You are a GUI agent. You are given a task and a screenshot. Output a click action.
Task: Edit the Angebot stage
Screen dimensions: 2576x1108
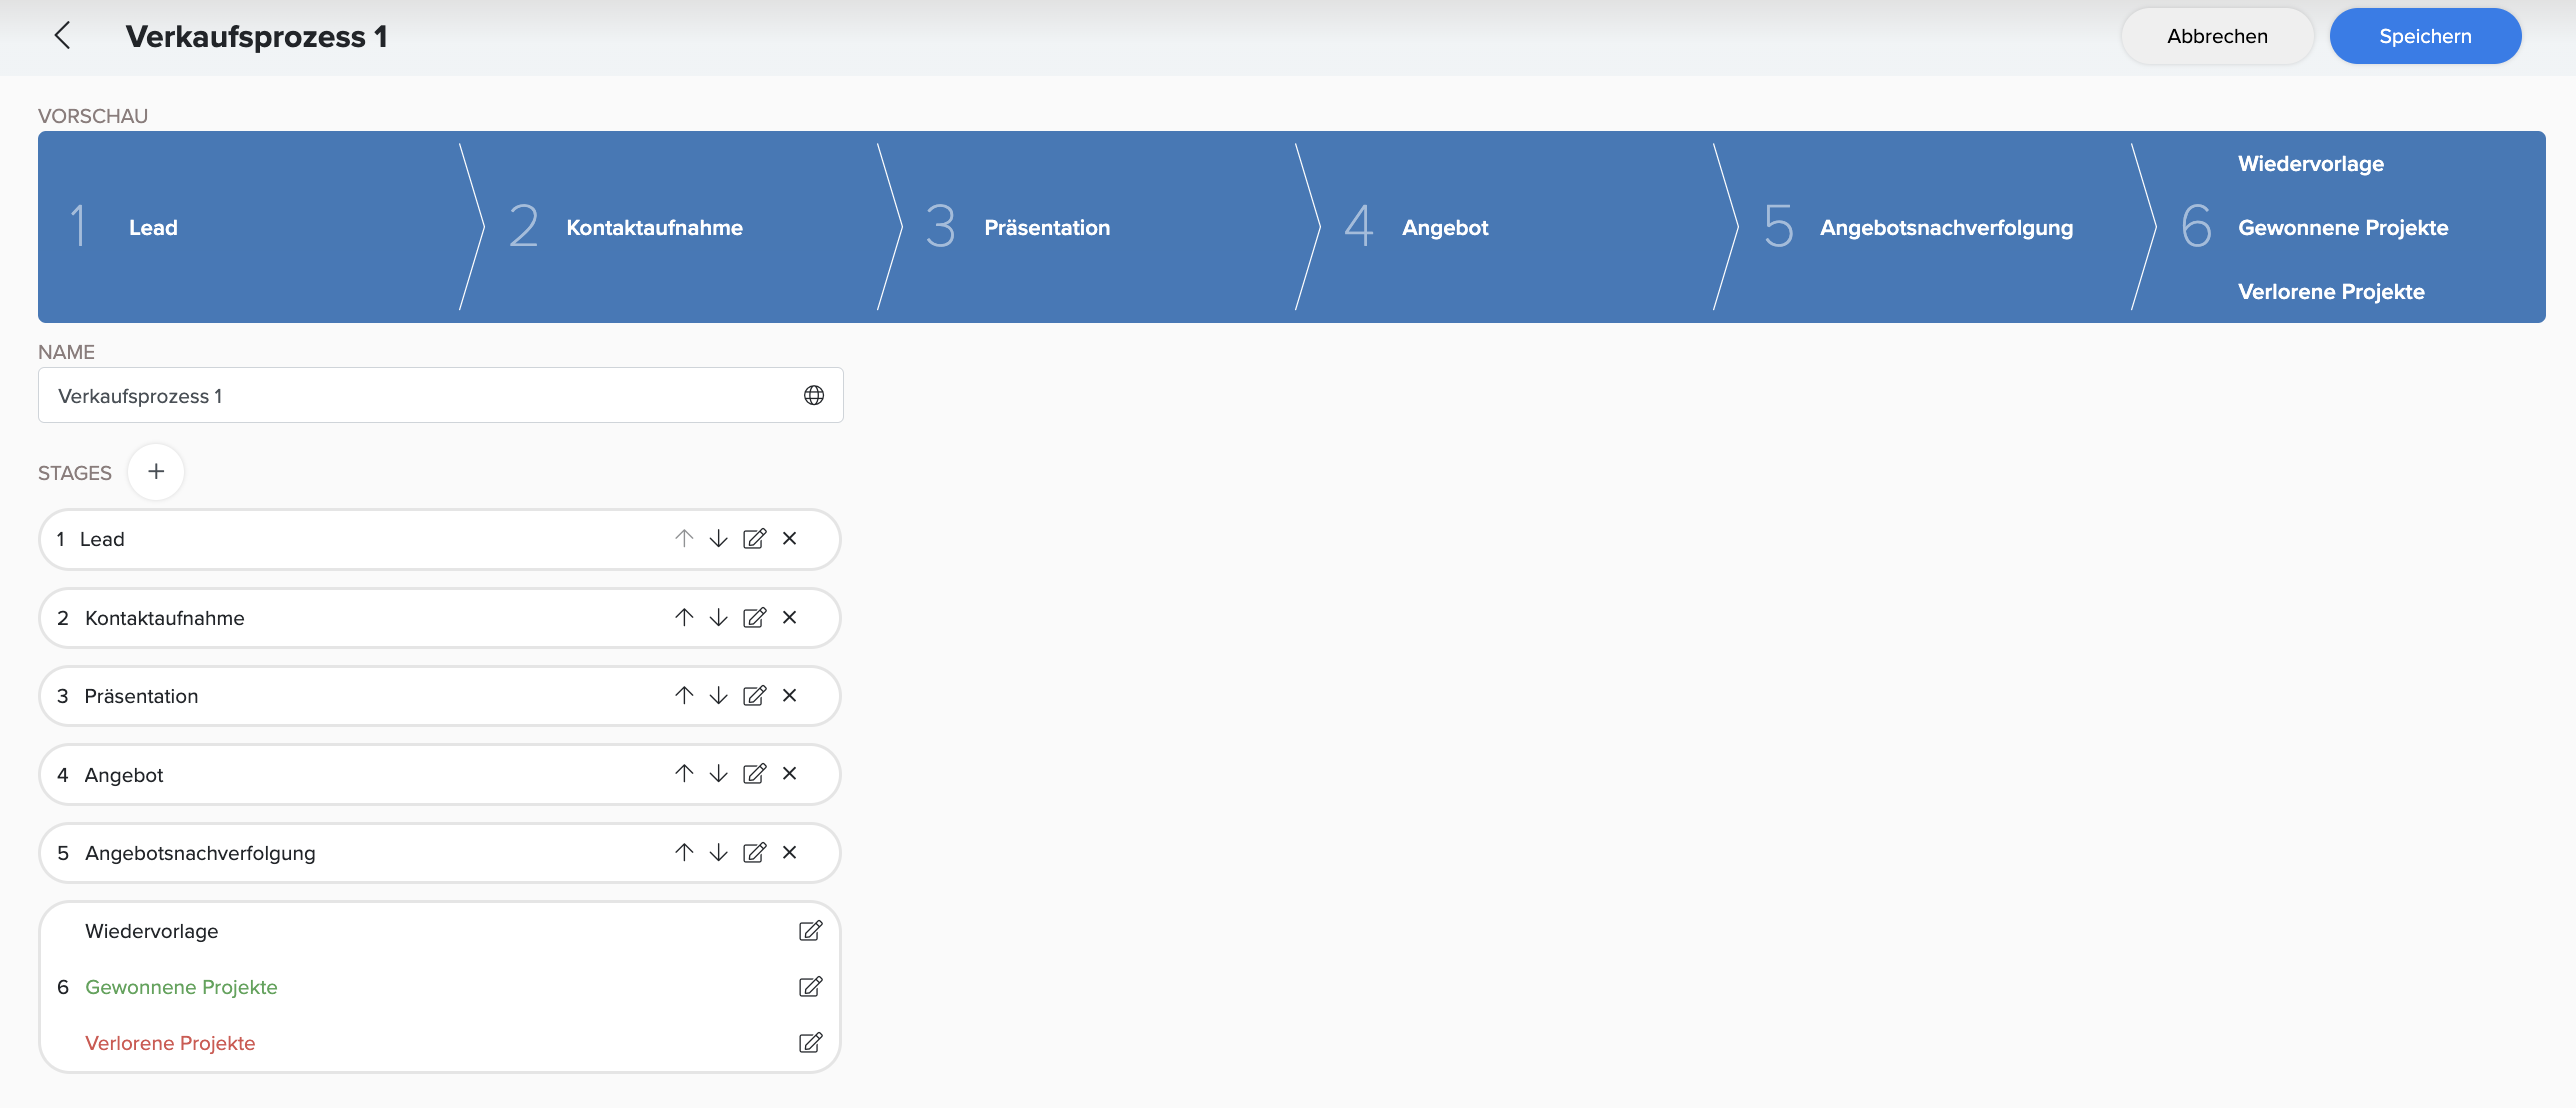tap(754, 773)
